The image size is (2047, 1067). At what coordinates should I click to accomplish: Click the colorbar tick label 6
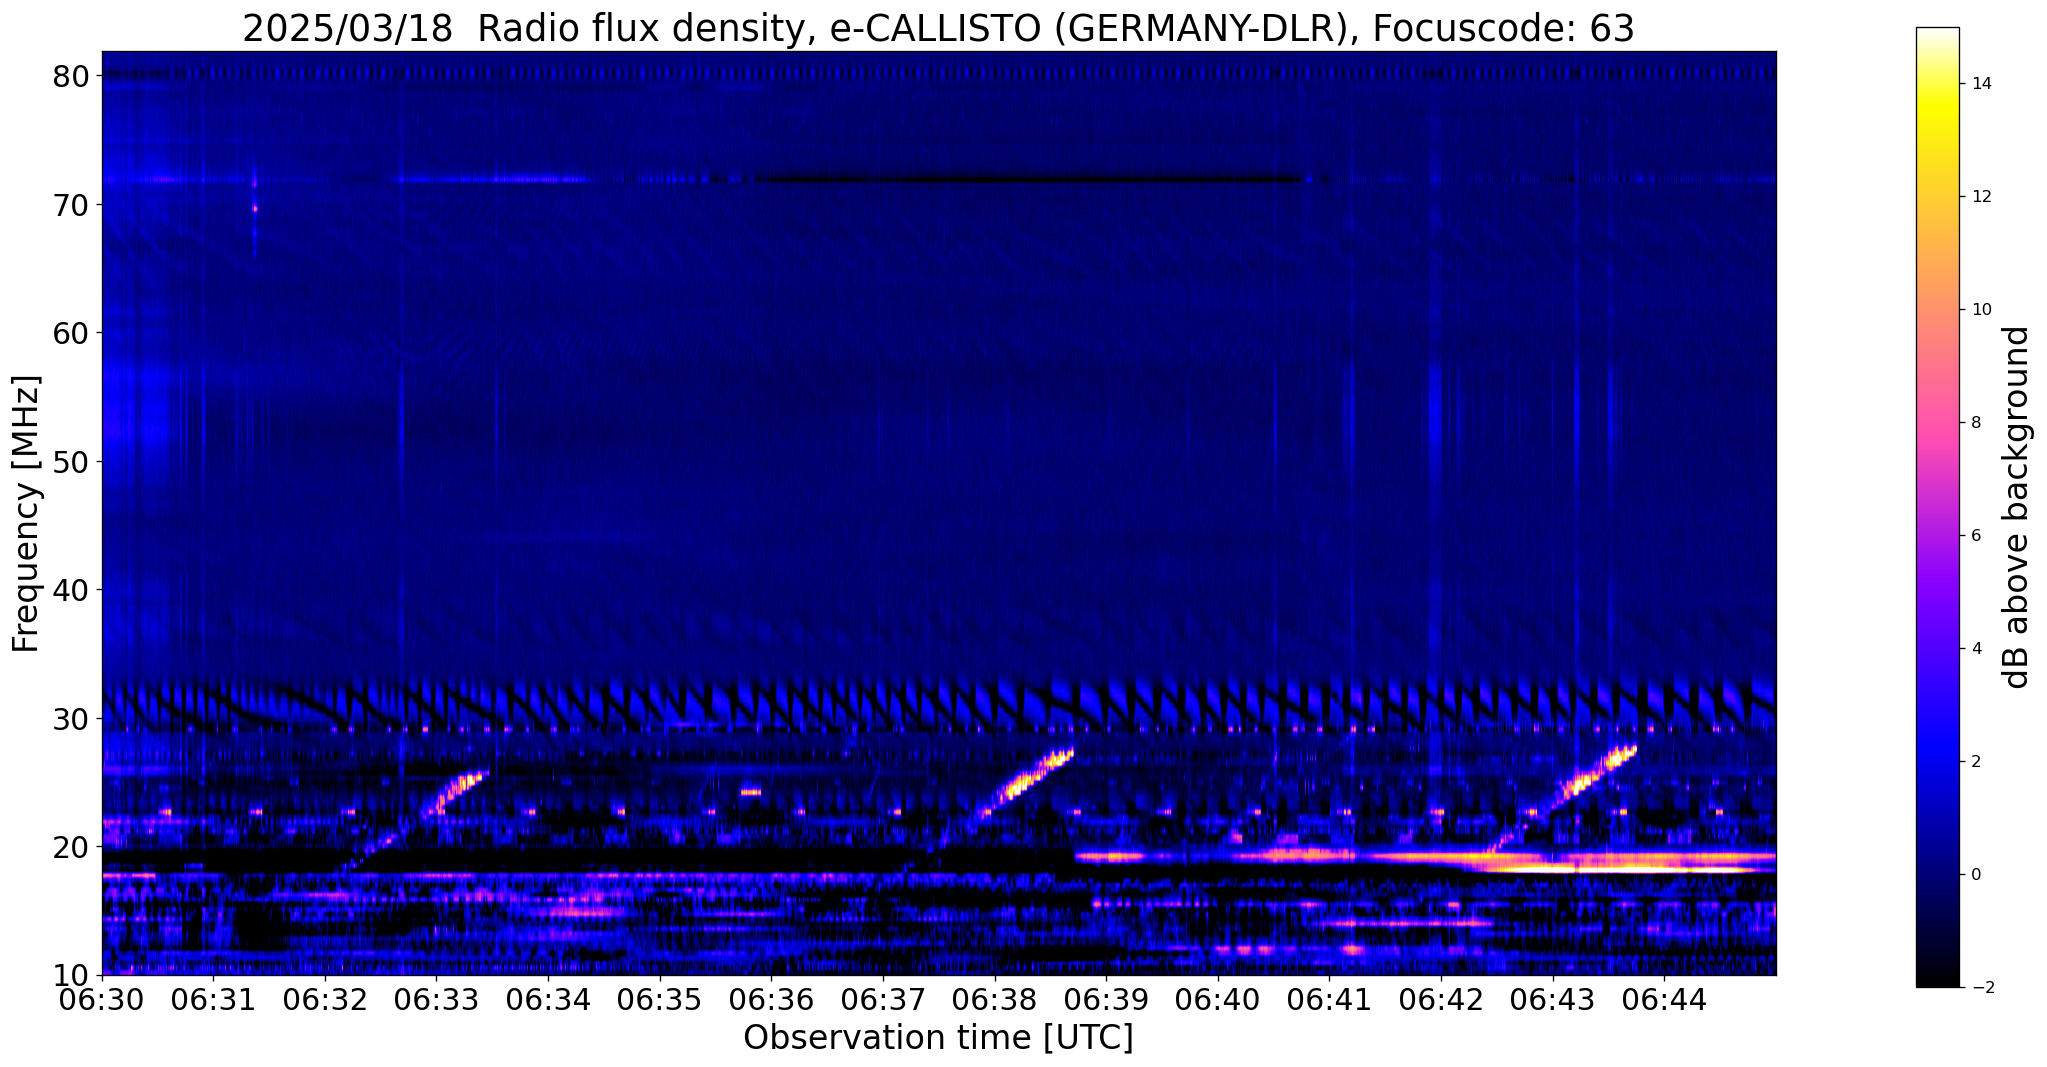[x=1976, y=536]
